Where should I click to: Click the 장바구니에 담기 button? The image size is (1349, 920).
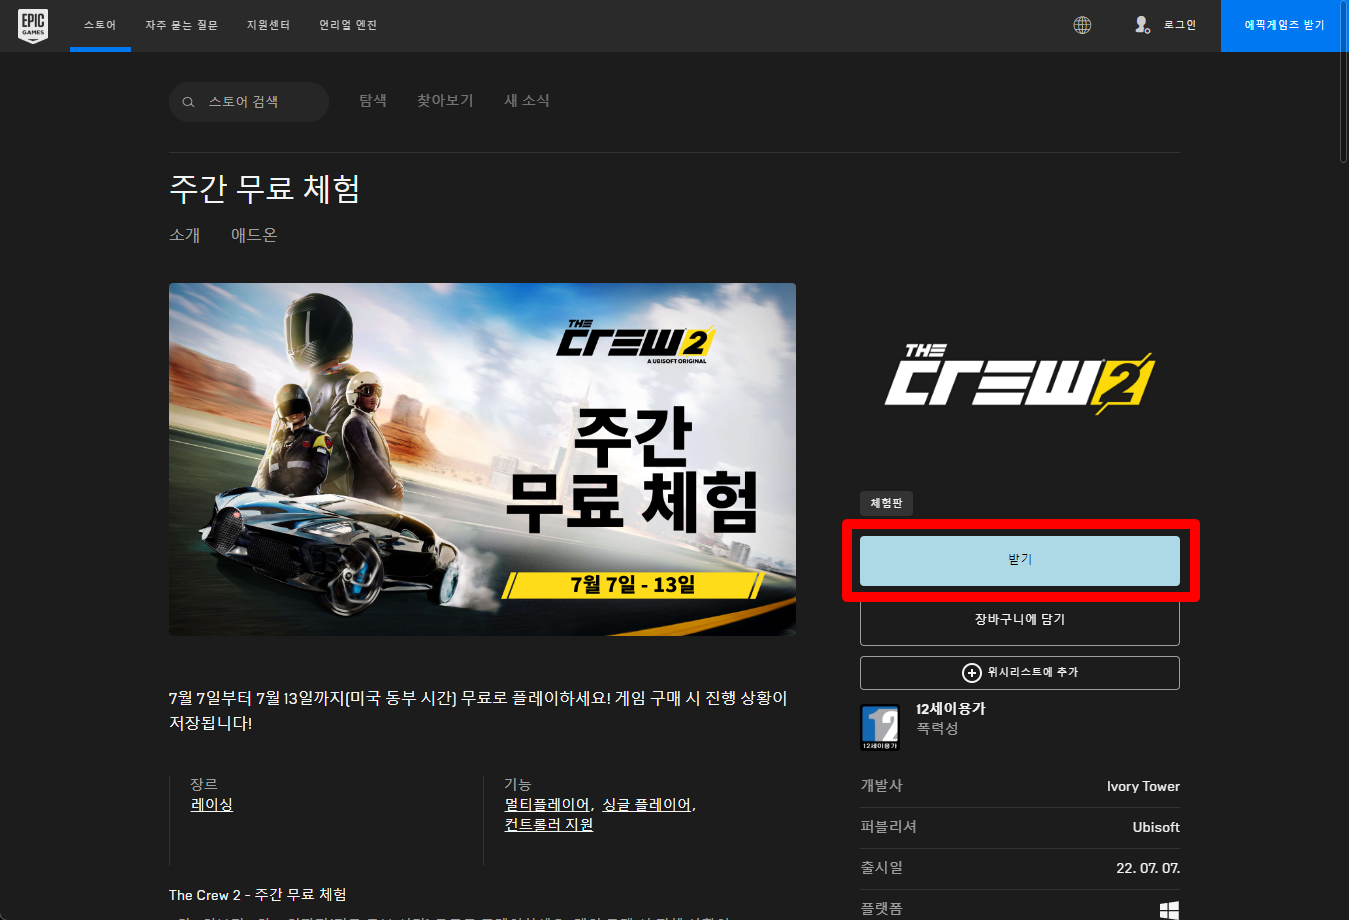pyautogui.click(x=1020, y=620)
